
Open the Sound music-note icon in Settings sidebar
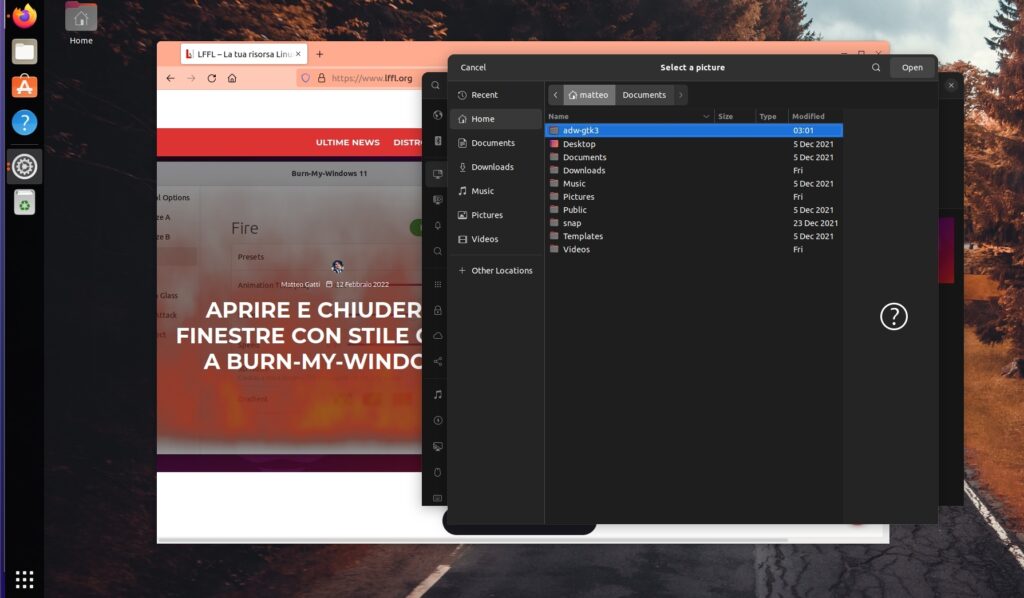[x=438, y=394]
